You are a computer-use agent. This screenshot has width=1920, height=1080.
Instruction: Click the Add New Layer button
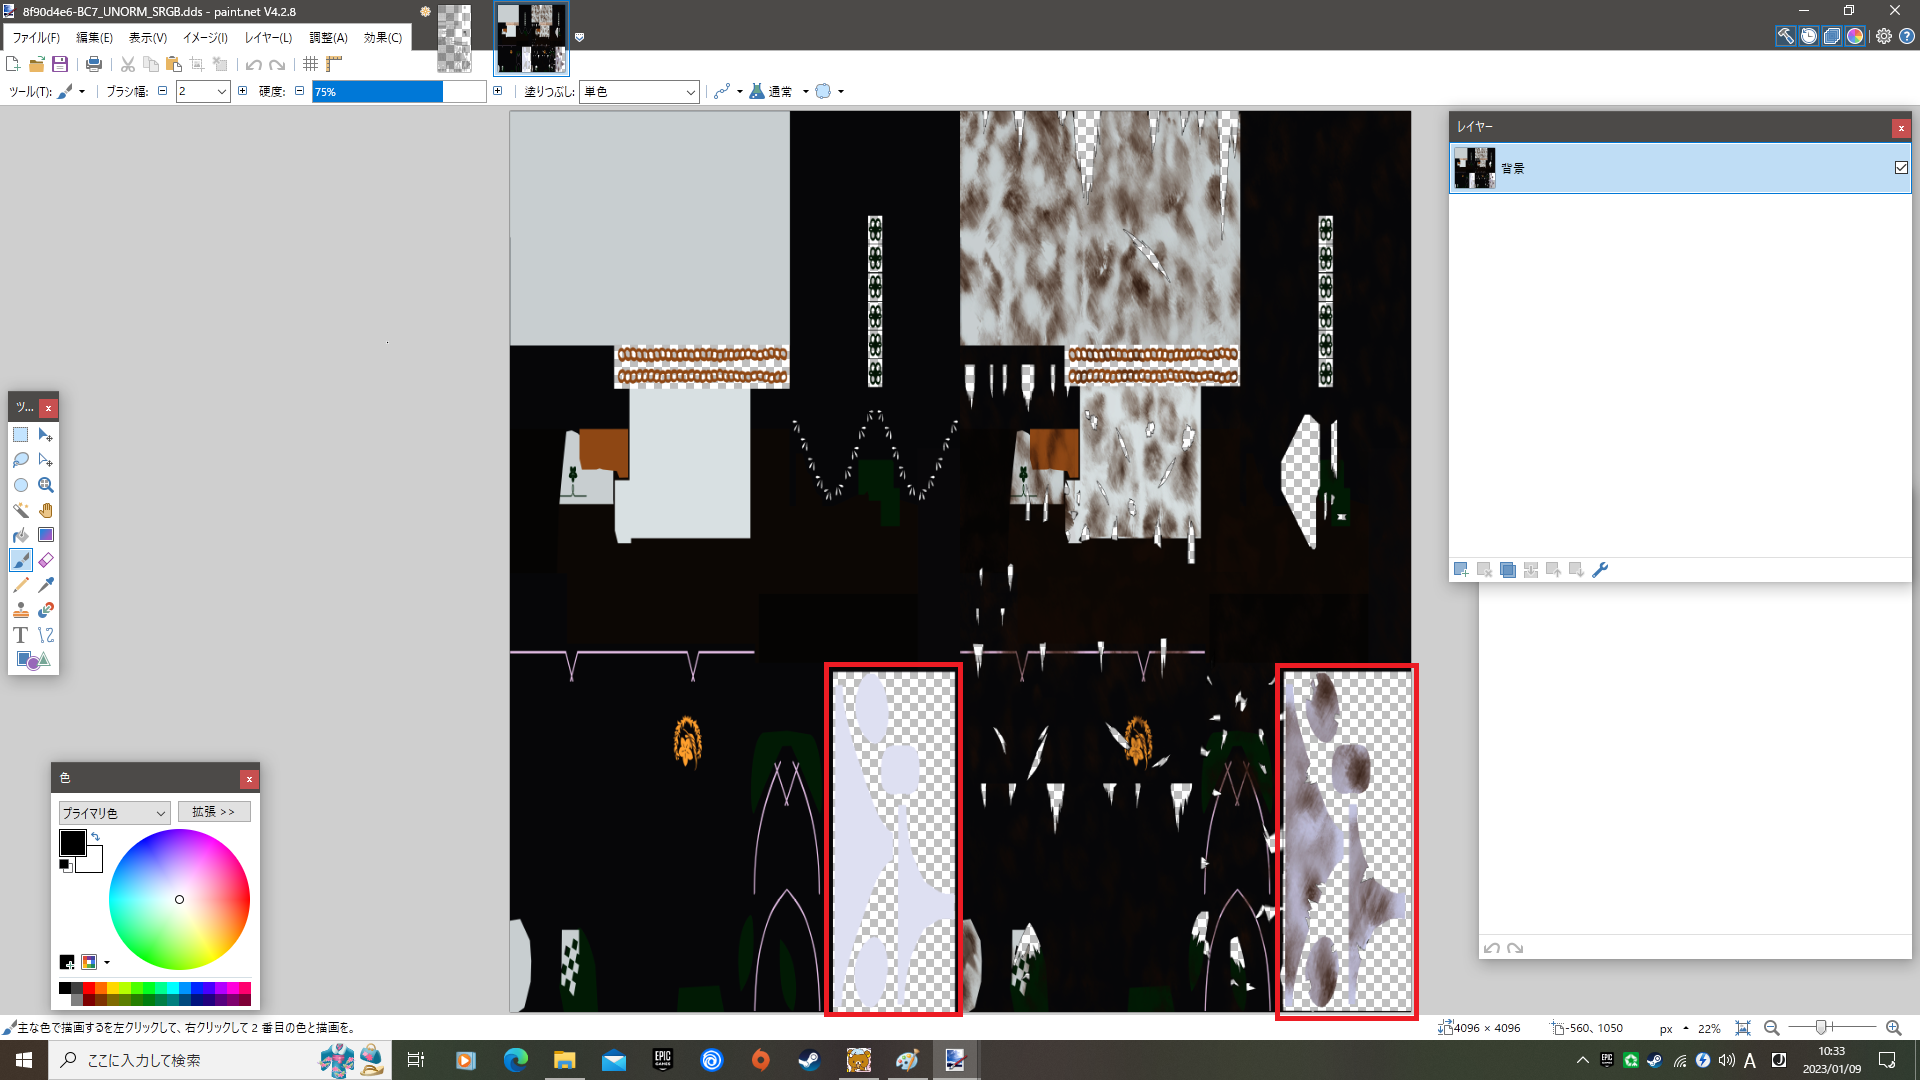point(1461,570)
